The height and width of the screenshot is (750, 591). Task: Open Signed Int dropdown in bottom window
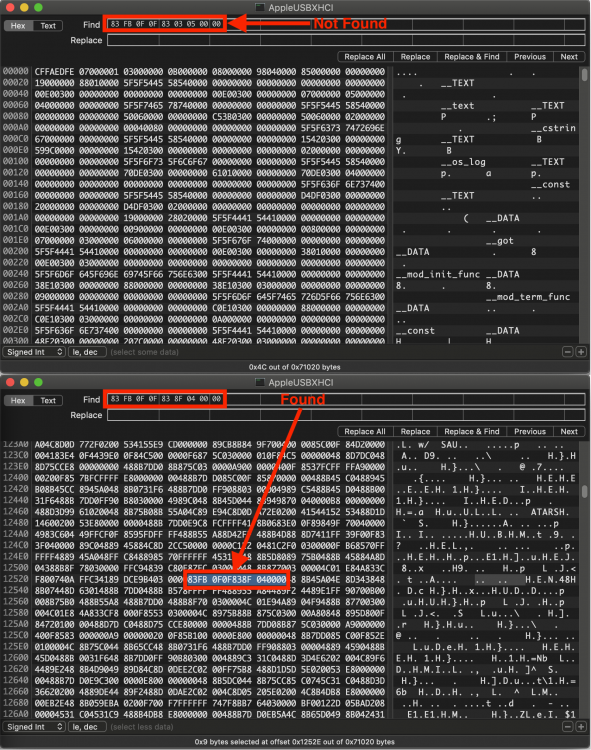pos(34,727)
